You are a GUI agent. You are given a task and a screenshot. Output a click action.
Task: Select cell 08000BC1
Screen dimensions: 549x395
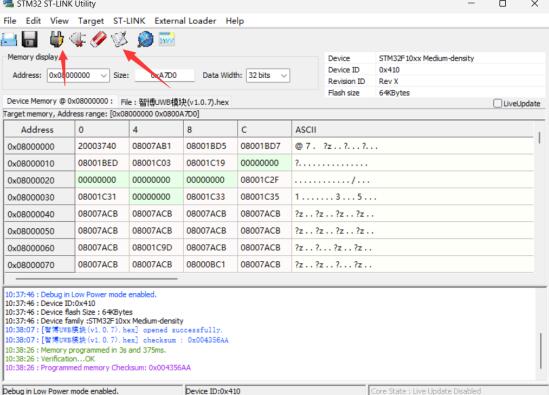point(210,264)
